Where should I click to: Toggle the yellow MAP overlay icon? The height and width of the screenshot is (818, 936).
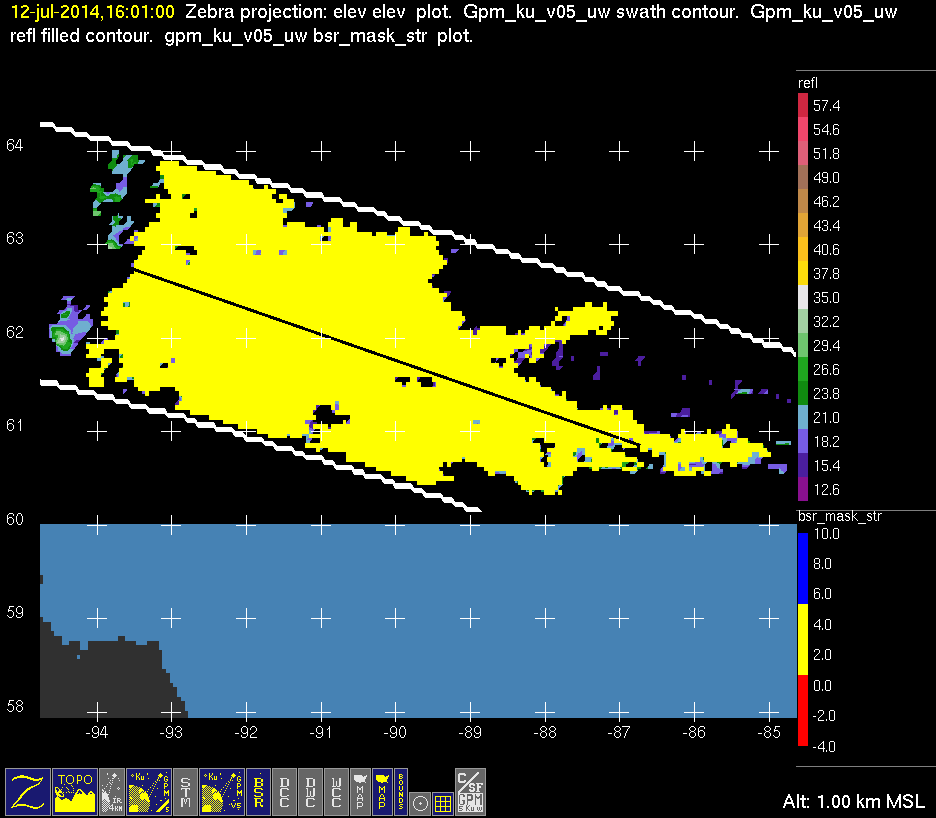pos(382,792)
